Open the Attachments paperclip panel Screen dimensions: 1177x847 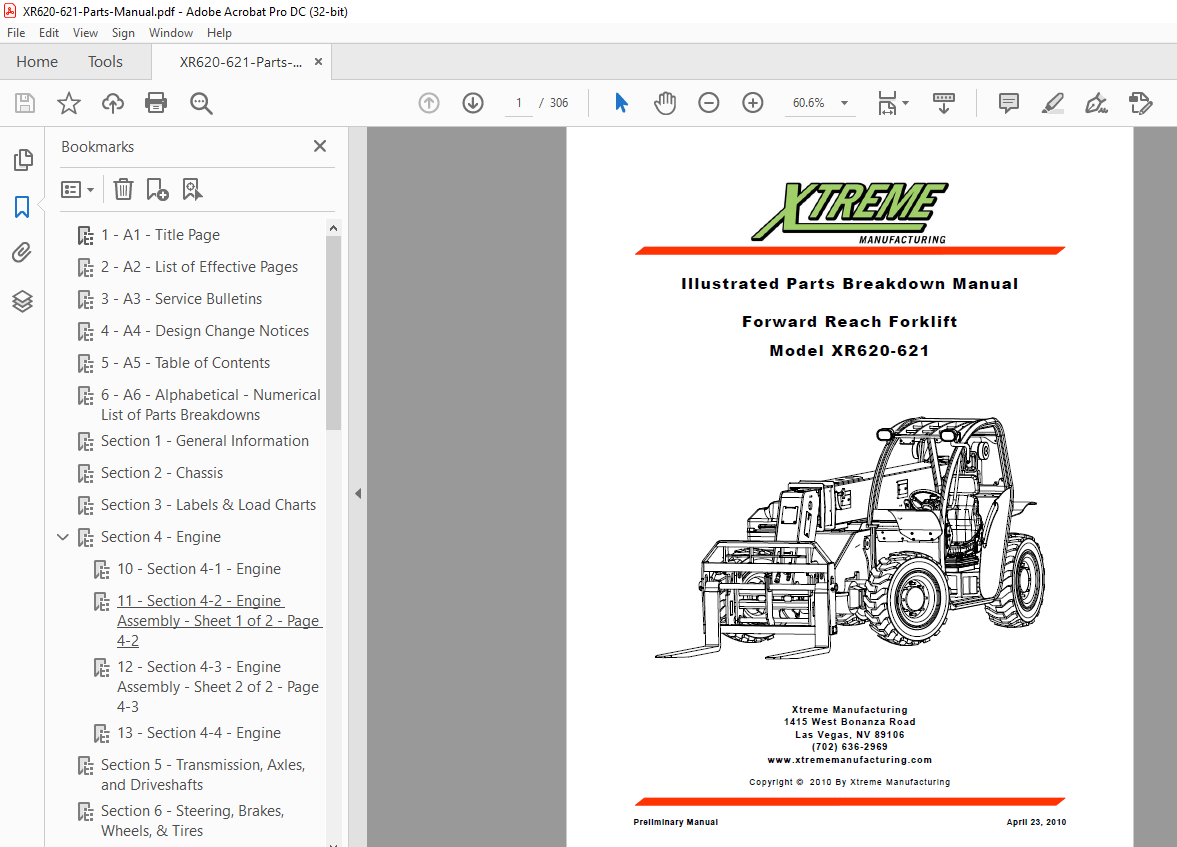[x=22, y=253]
